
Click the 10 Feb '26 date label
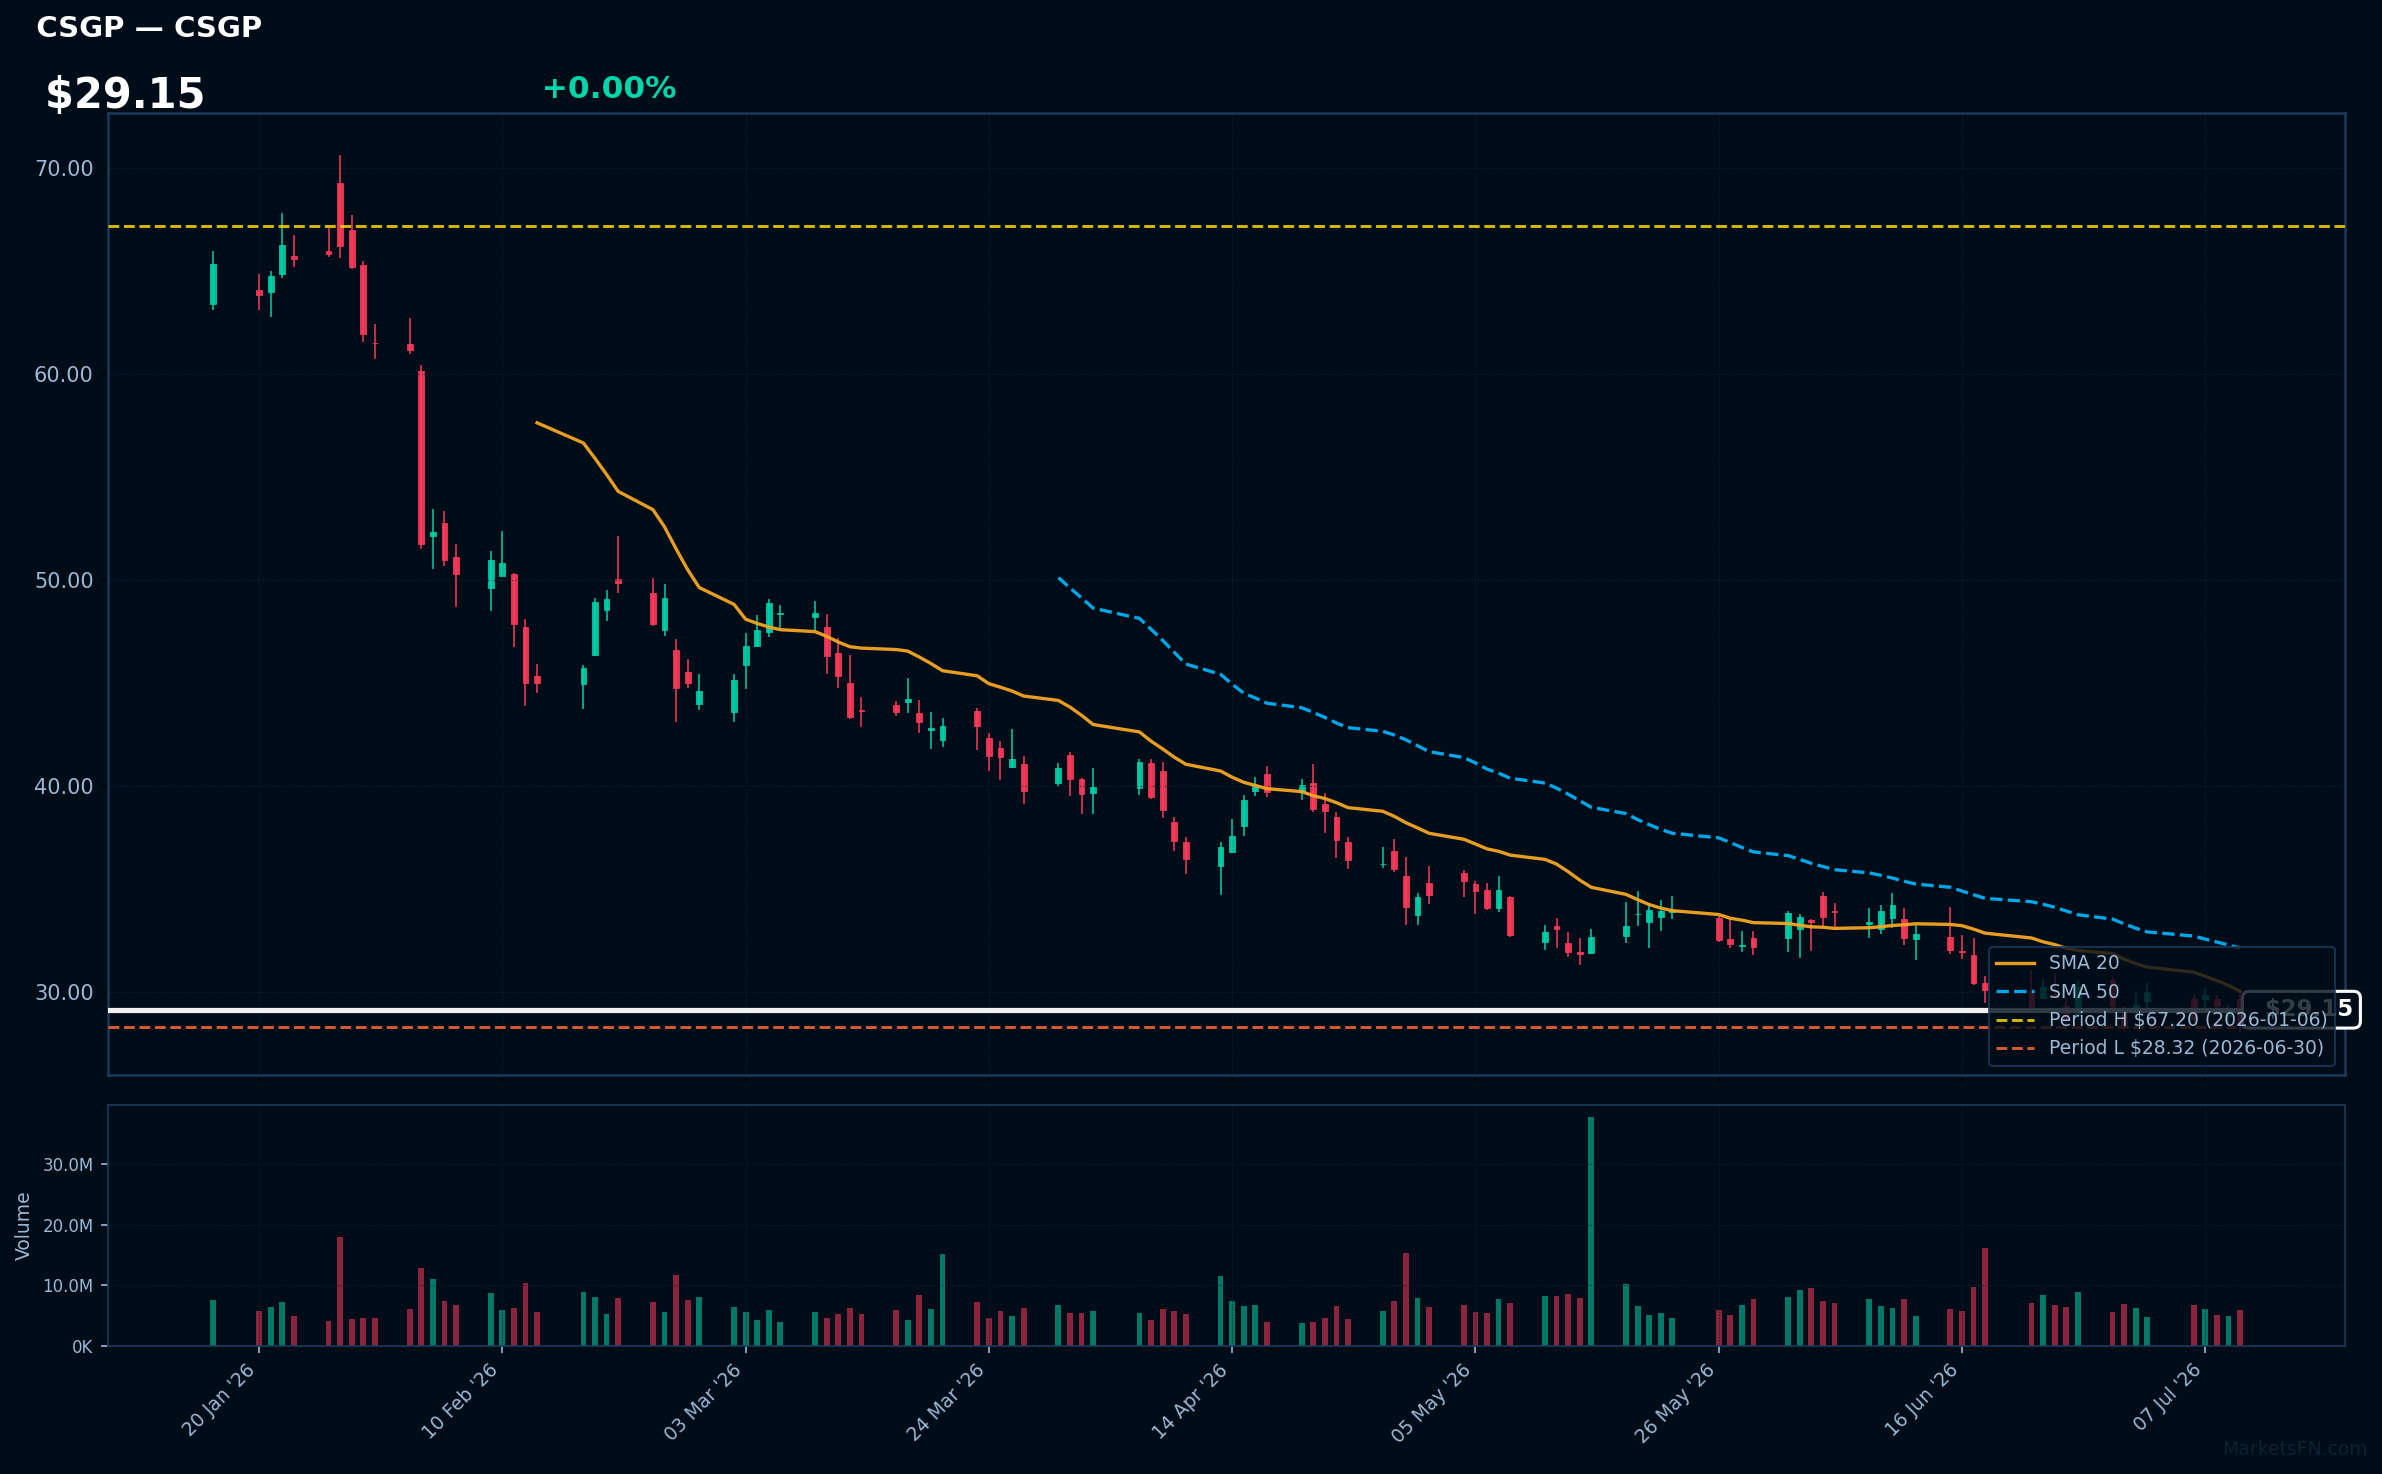click(459, 1401)
